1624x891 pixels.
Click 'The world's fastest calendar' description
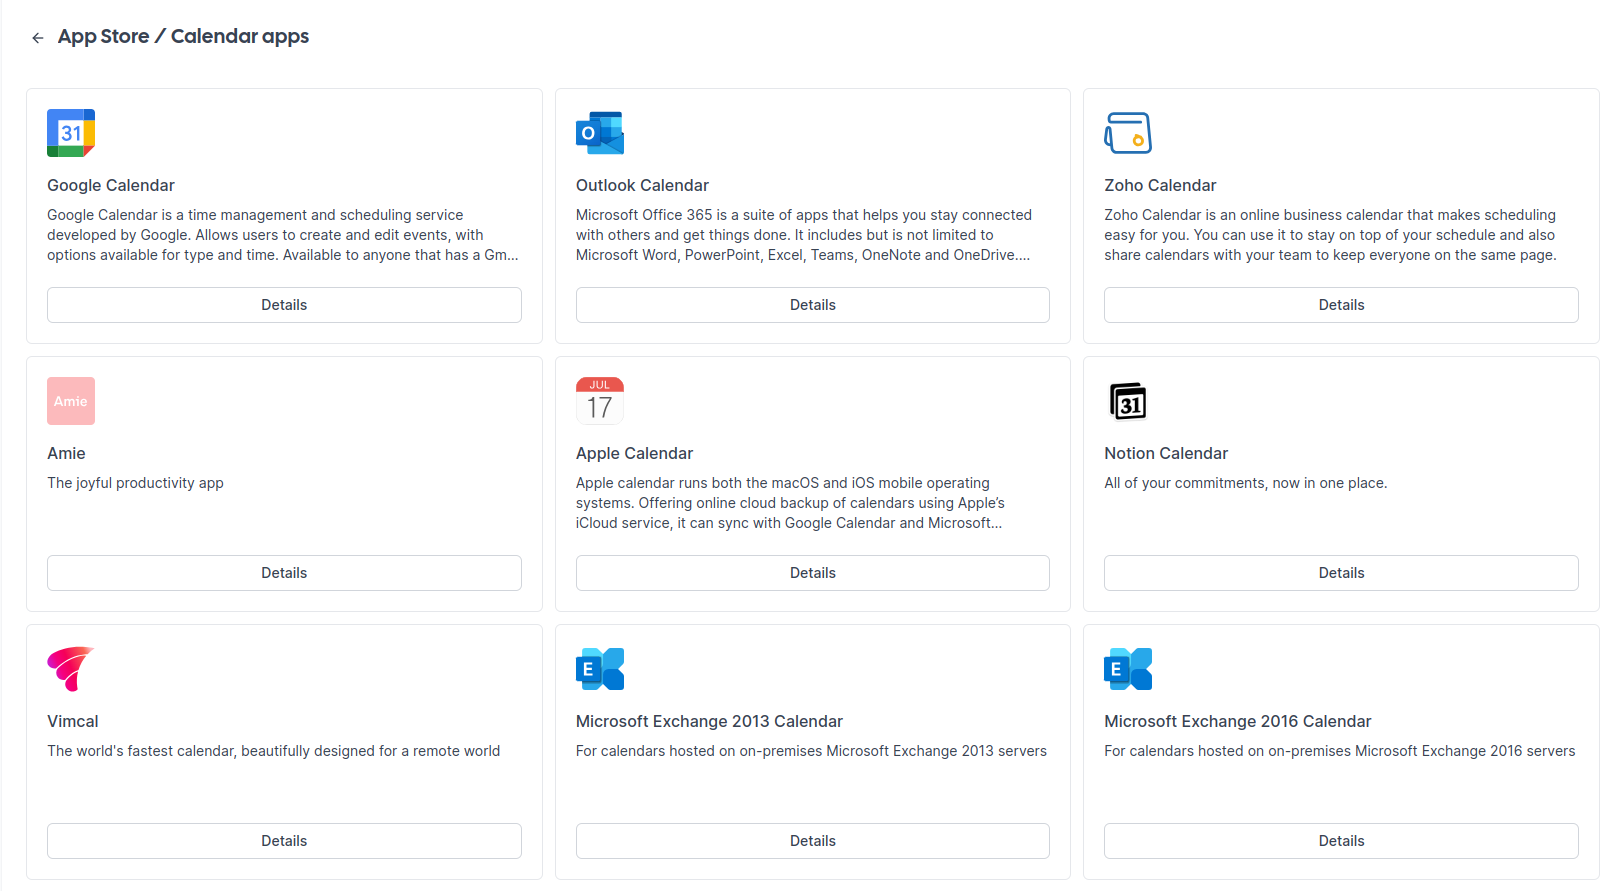point(274,751)
